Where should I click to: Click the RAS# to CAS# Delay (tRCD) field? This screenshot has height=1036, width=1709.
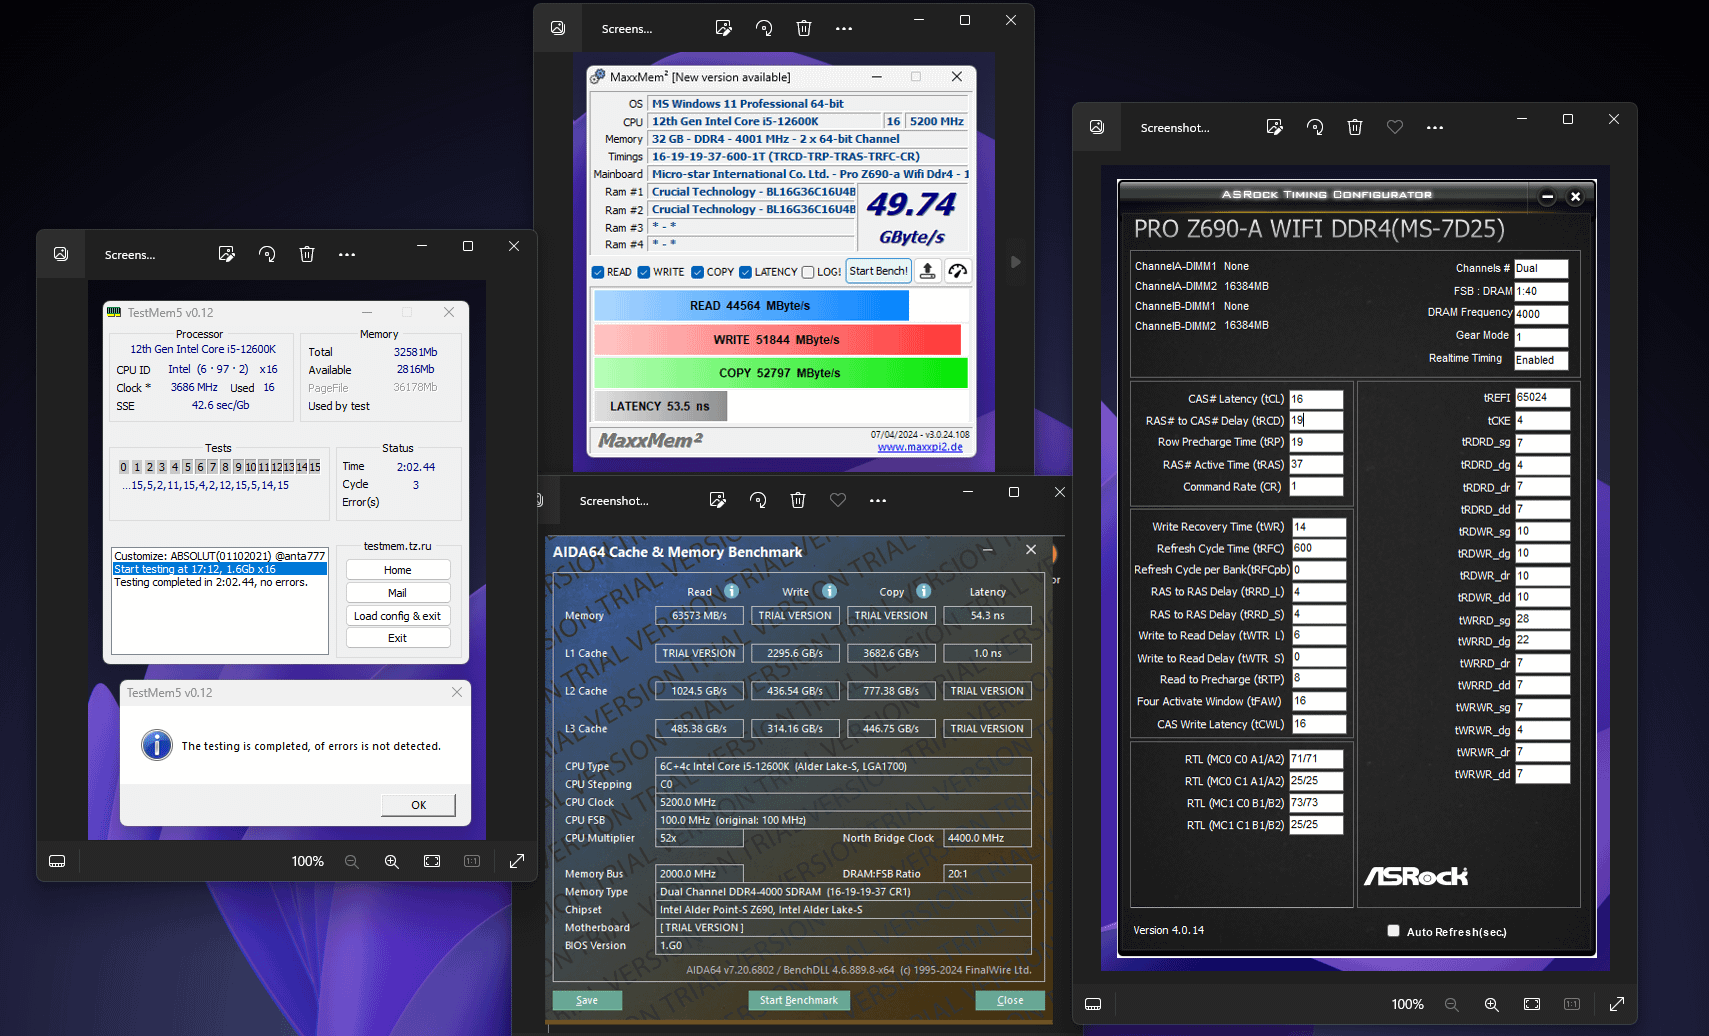(x=1316, y=421)
